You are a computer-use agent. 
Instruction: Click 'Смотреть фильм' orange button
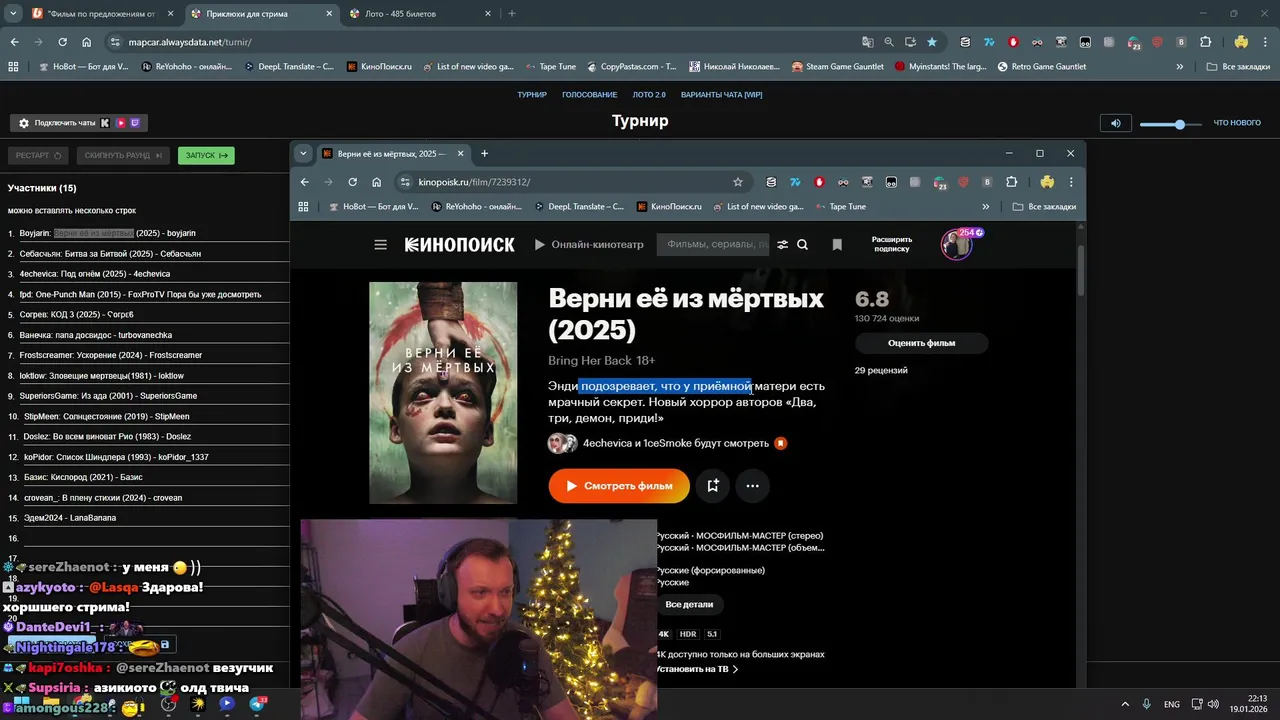pos(618,486)
